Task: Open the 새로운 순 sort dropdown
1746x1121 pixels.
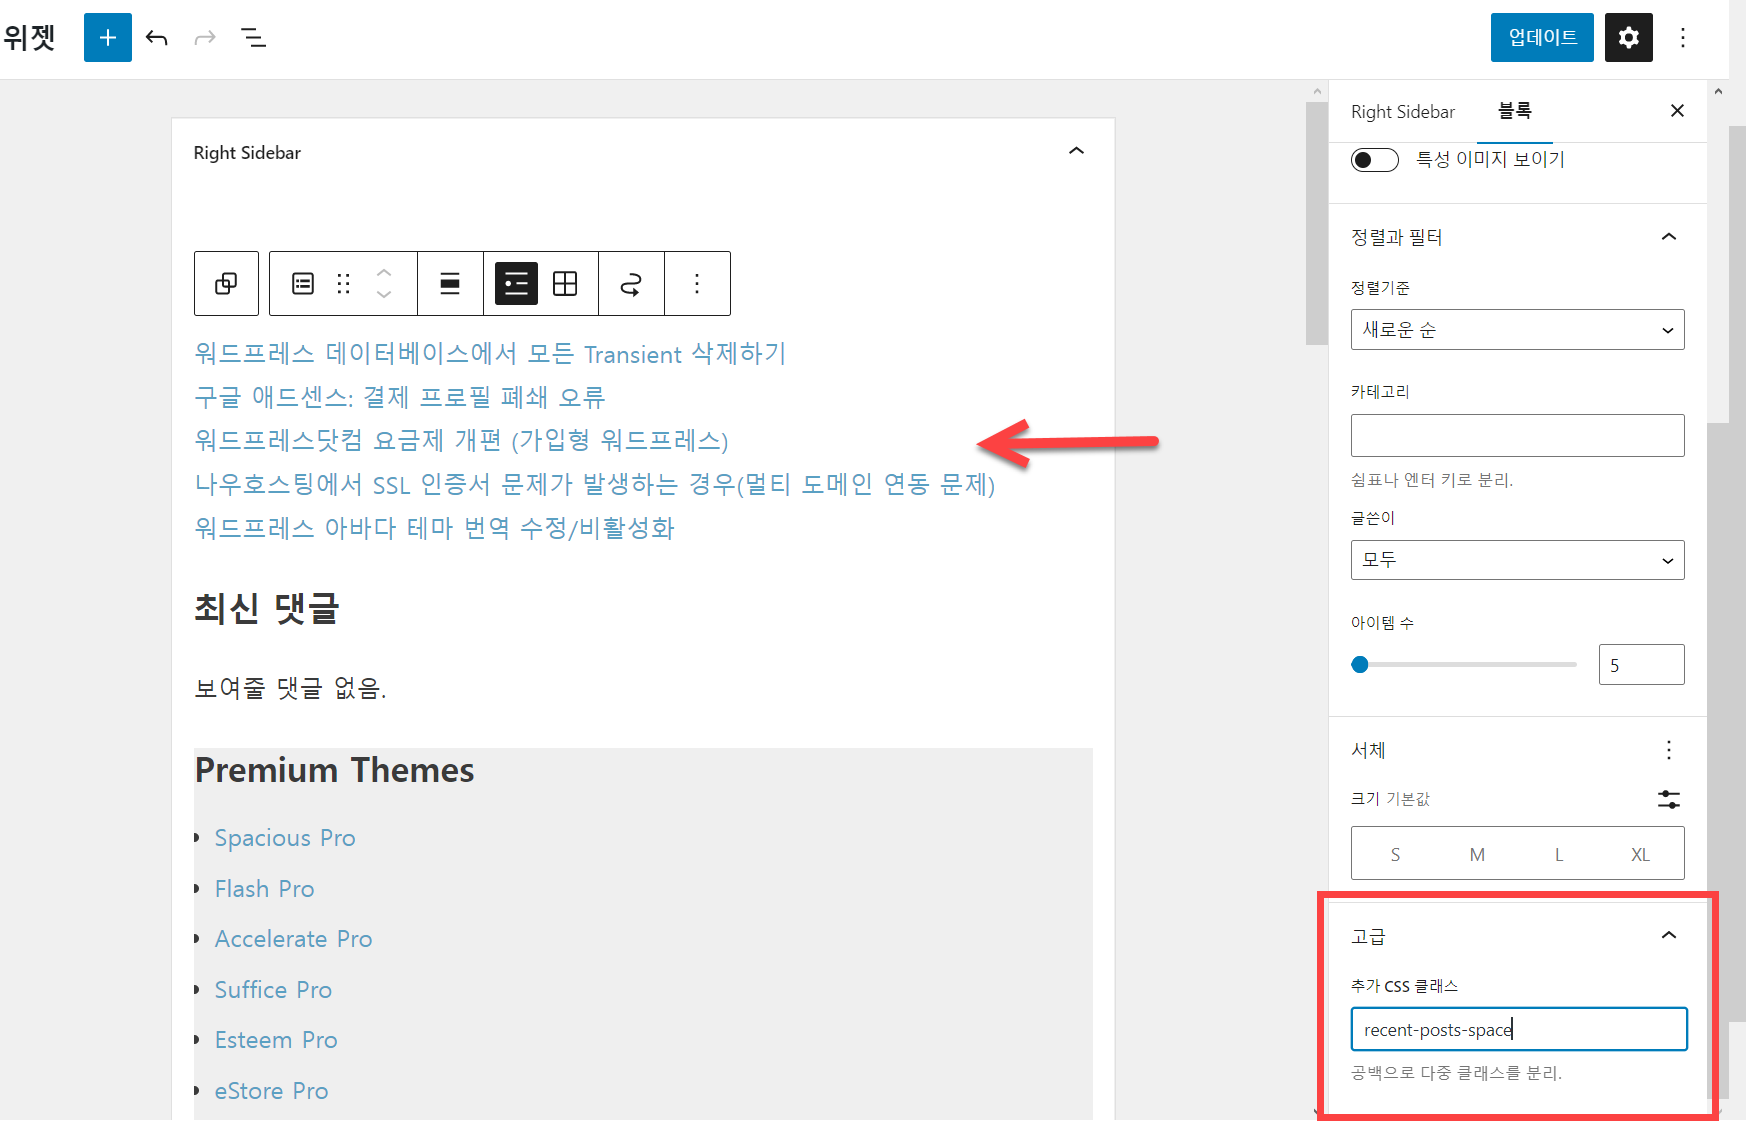Action: pyautogui.click(x=1516, y=329)
